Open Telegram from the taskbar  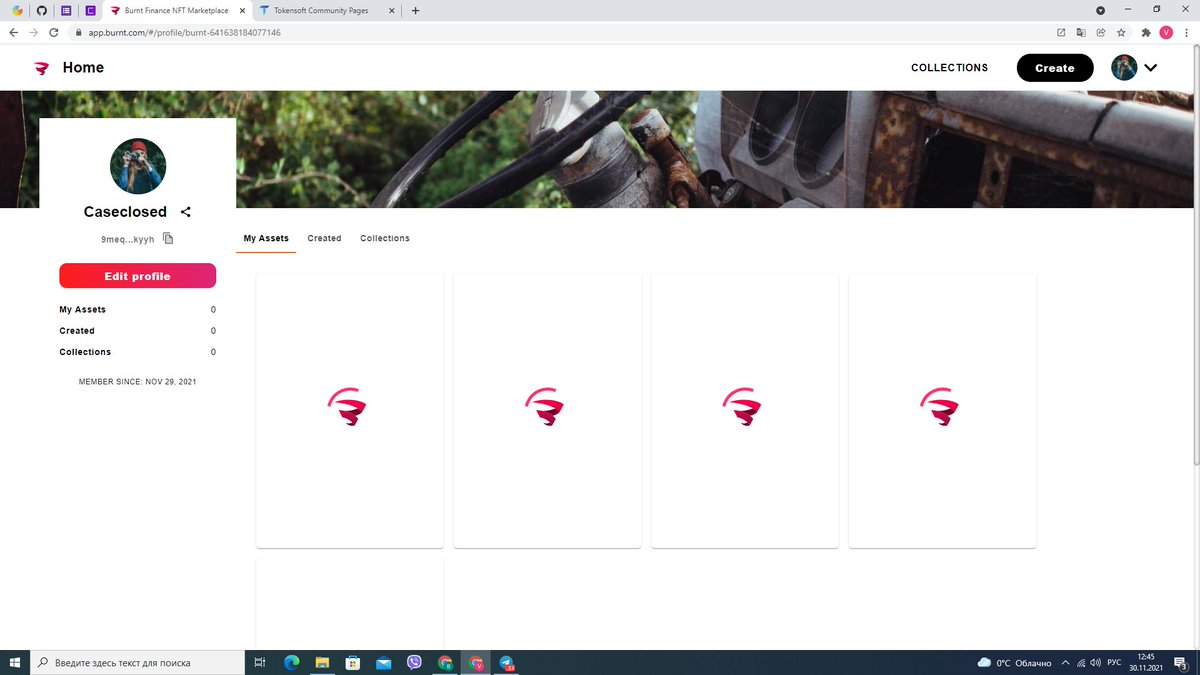click(506, 662)
